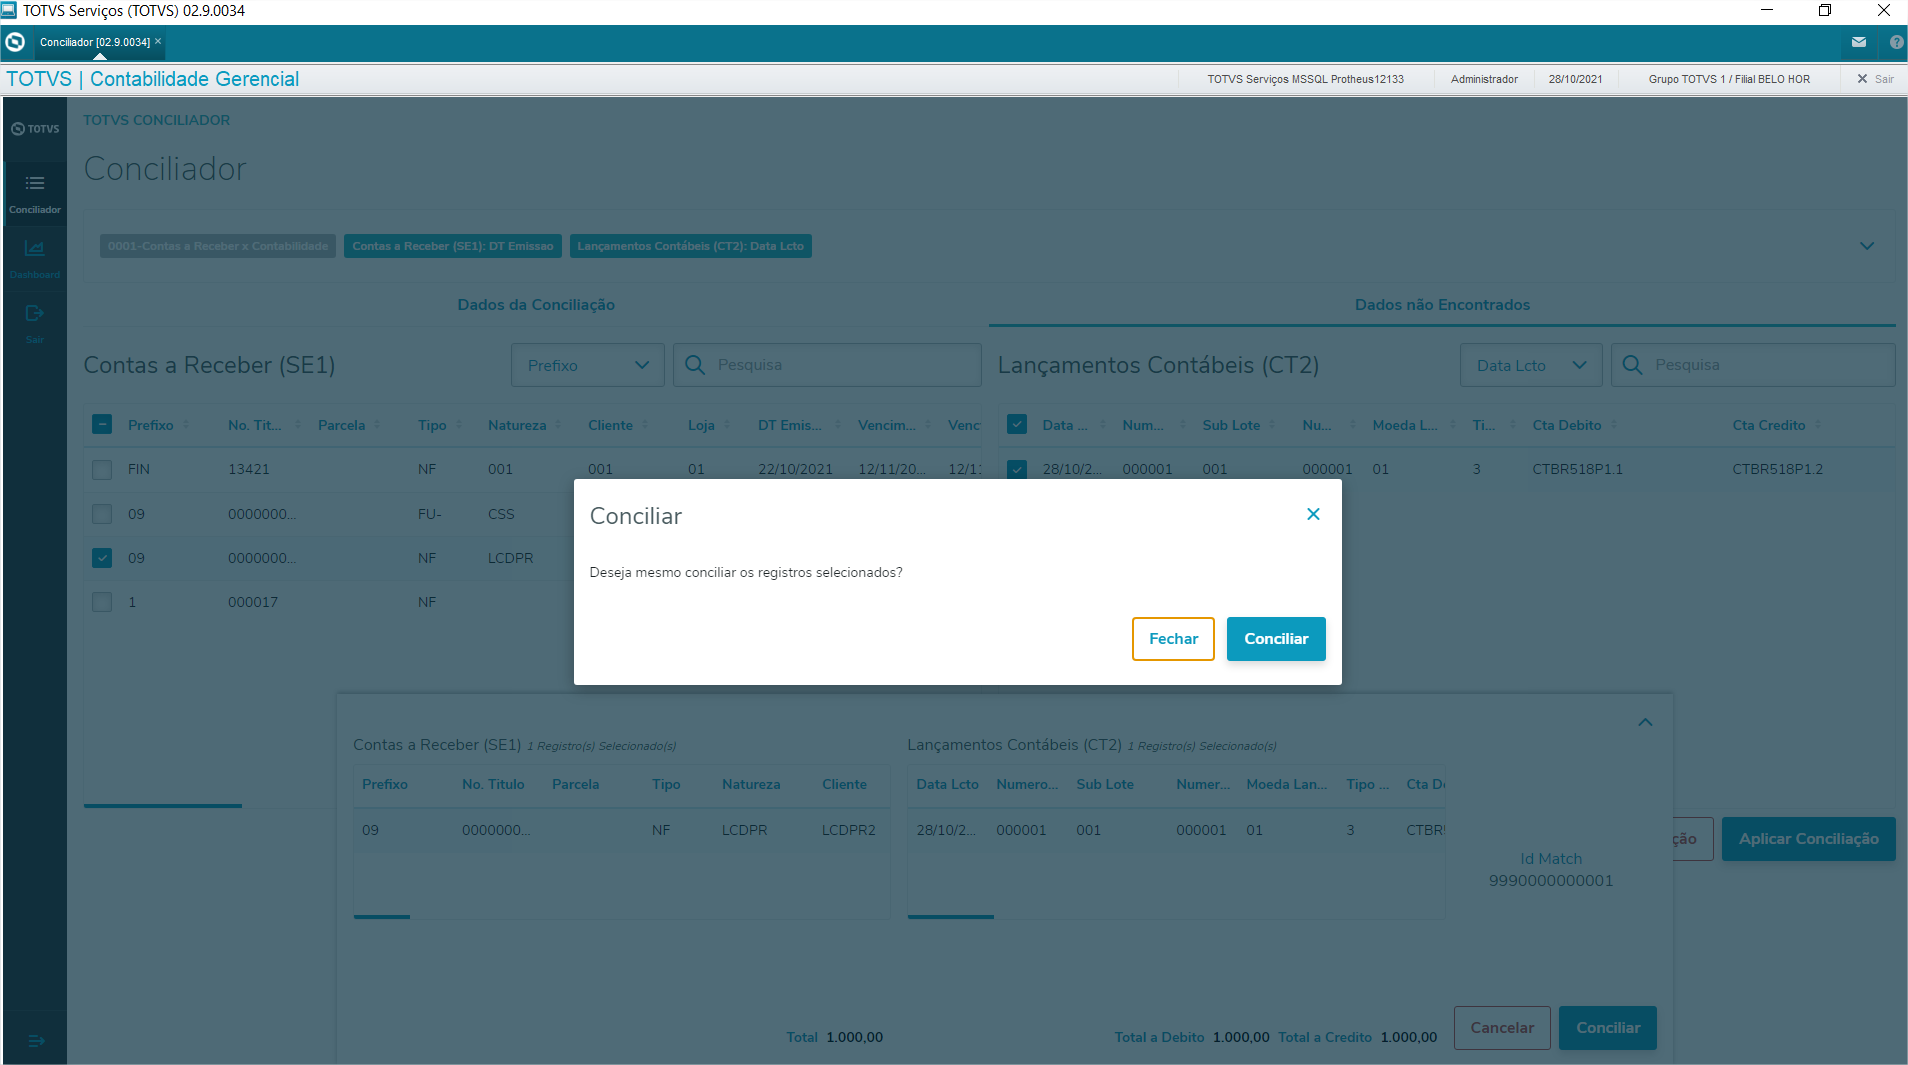Select the Conciliador [02.9.0034] tab
The height and width of the screenshot is (1065, 1908).
tap(95, 42)
